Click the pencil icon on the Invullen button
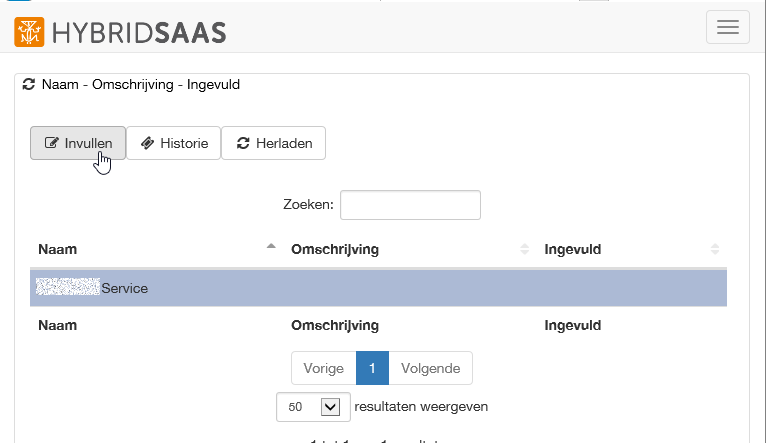767x443 pixels. (53, 144)
